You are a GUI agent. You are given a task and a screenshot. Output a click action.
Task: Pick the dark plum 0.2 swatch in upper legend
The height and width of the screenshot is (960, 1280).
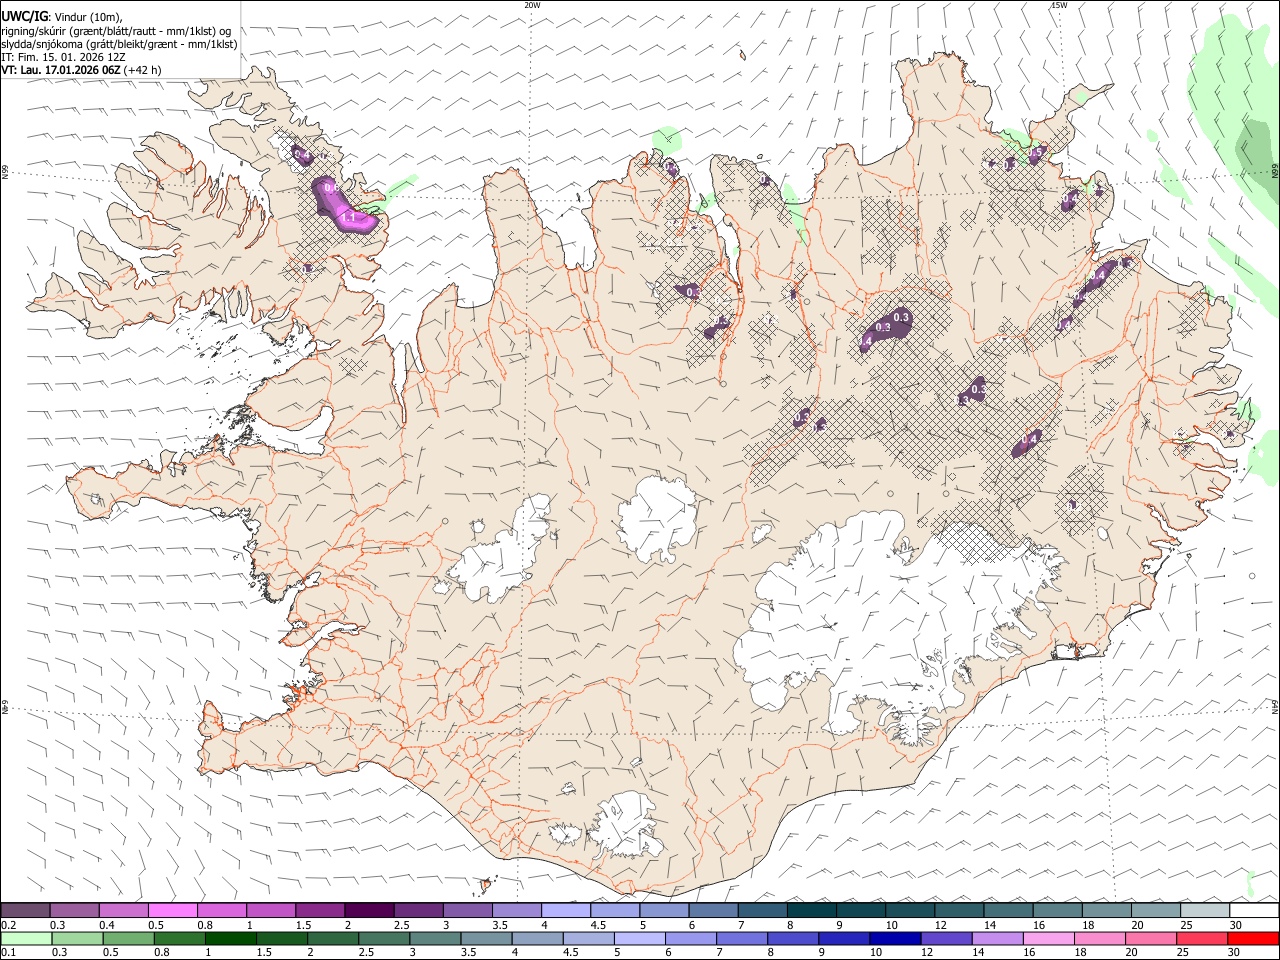(x=25, y=910)
